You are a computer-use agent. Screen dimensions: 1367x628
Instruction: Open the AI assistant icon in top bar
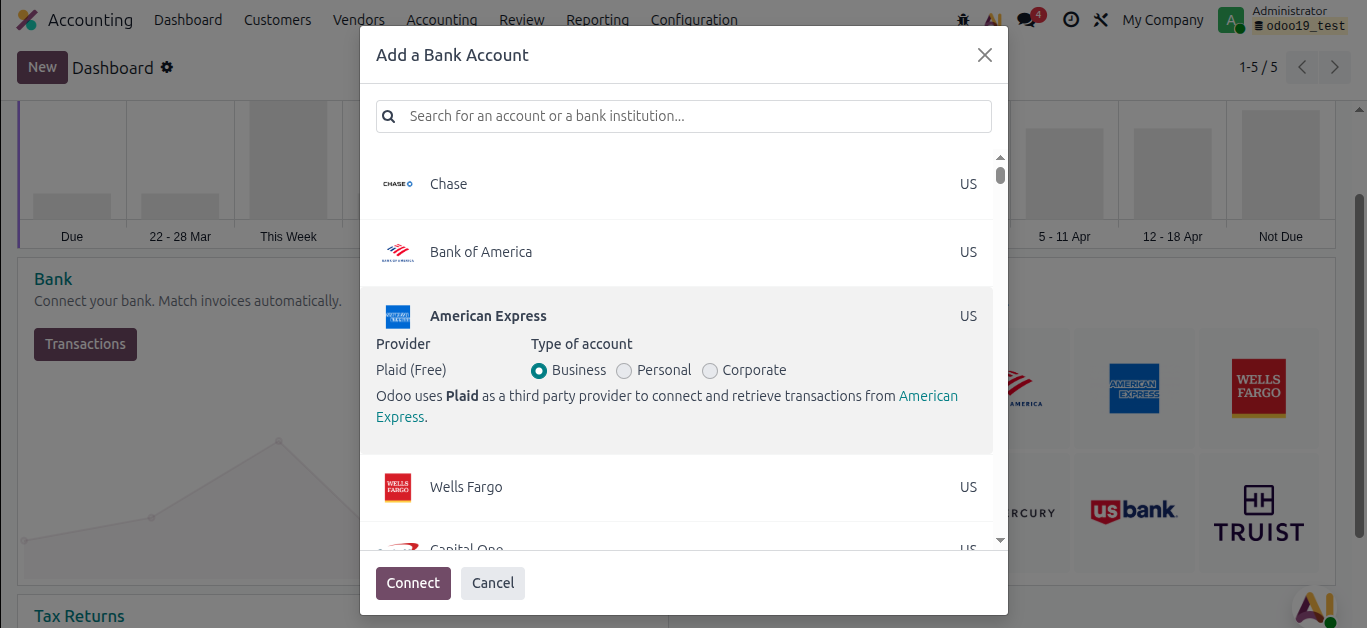tap(993, 20)
